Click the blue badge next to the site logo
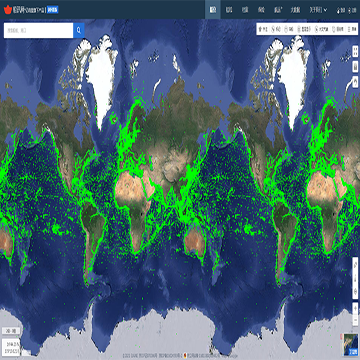The image size is (360, 360). 52,10
